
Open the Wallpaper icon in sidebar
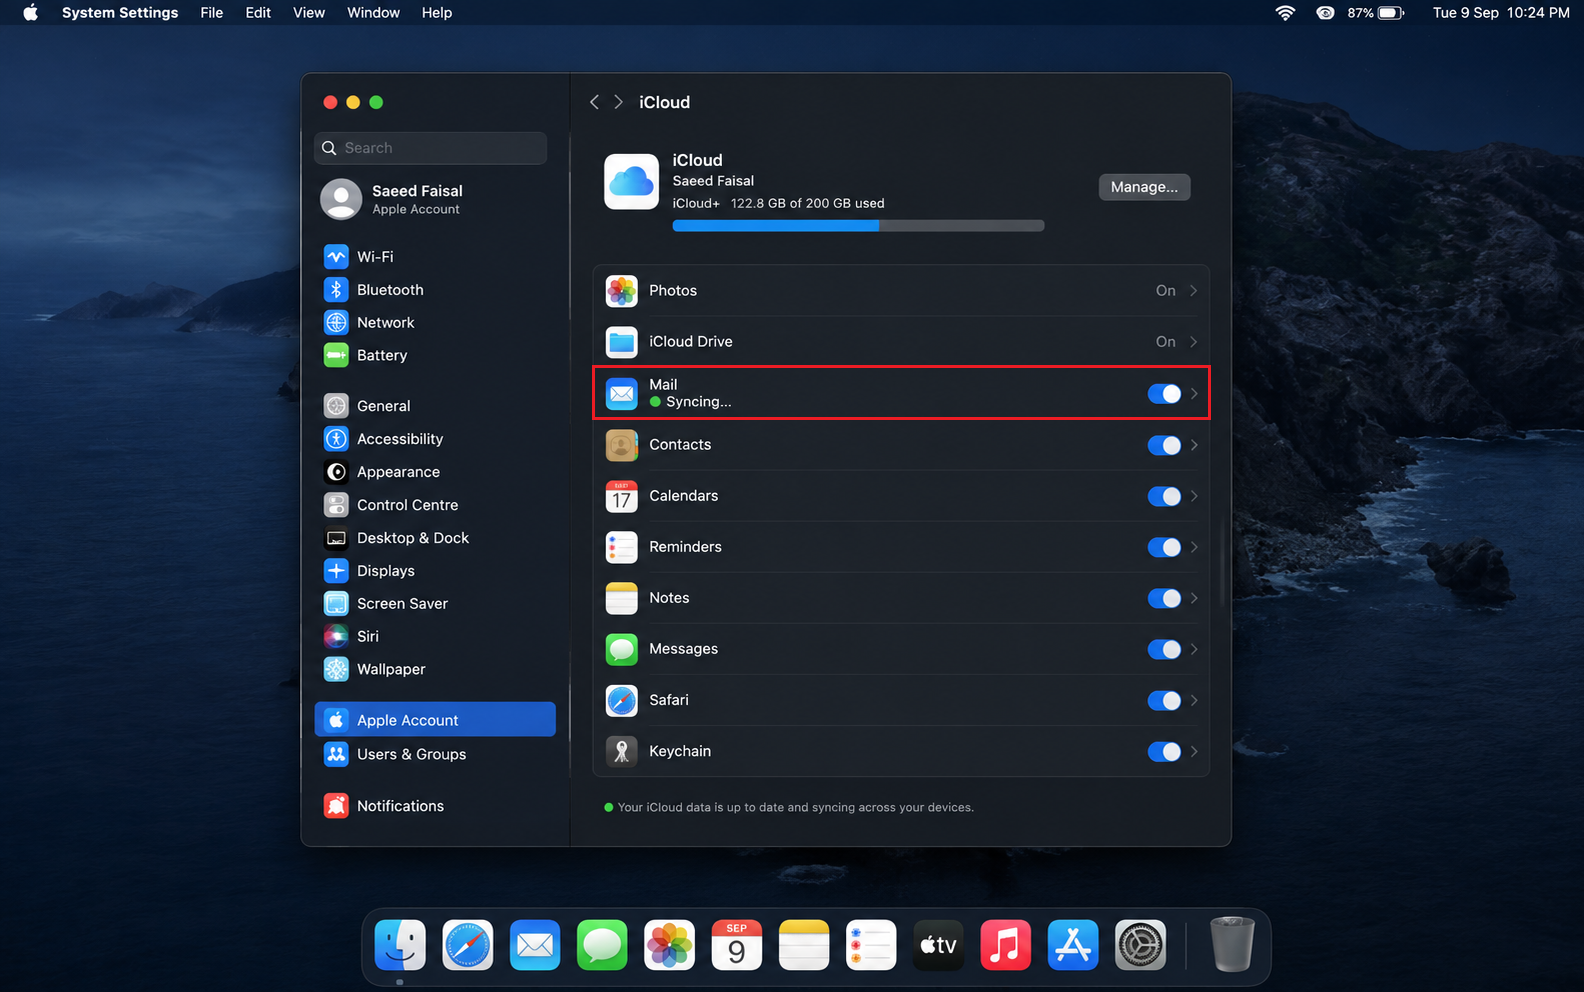pyautogui.click(x=336, y=669)
